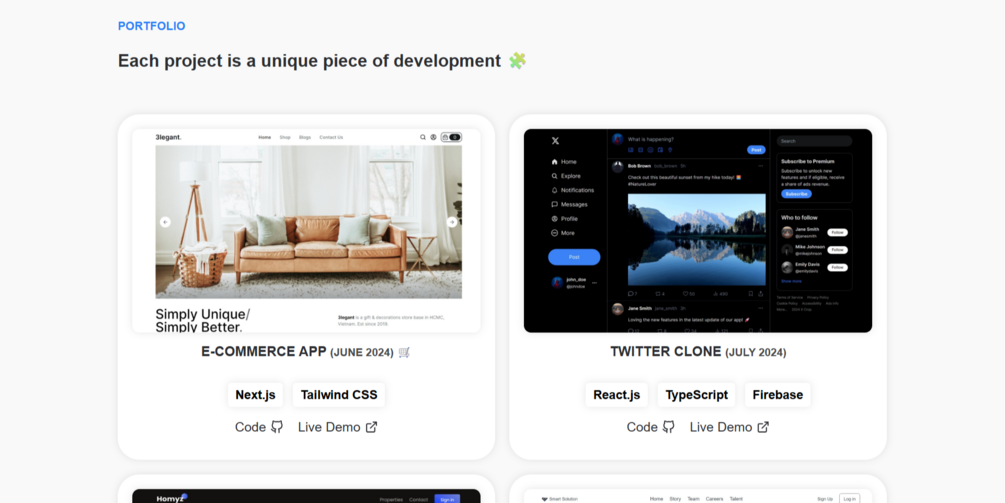Click the shopping cart emoji after JUNE 2024
Viewport: 1005px width, 503px height.
[404, 352]
